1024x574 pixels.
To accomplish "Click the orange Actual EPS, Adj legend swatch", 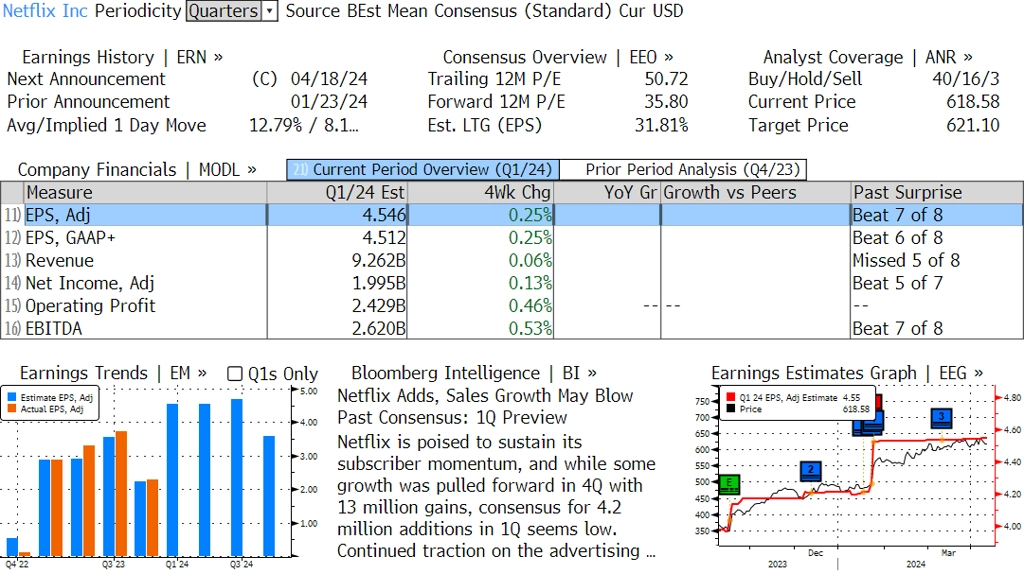I will (x=12, y=409).
